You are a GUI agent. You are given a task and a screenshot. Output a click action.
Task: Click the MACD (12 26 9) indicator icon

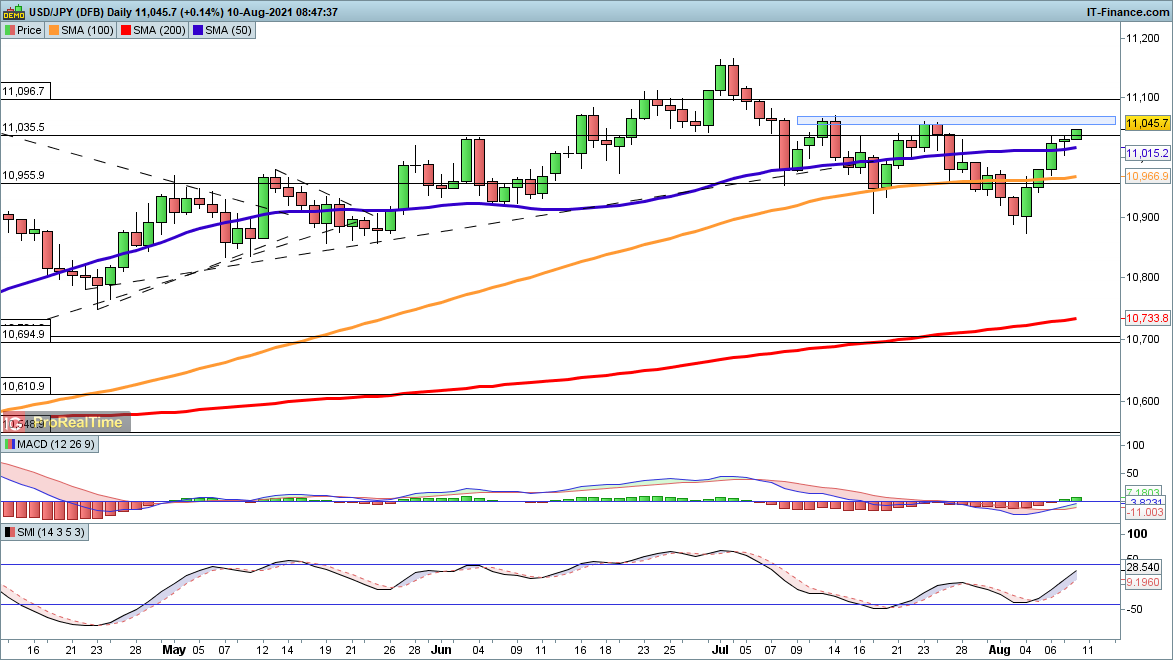pyautogui.click(x=10, y=444)
